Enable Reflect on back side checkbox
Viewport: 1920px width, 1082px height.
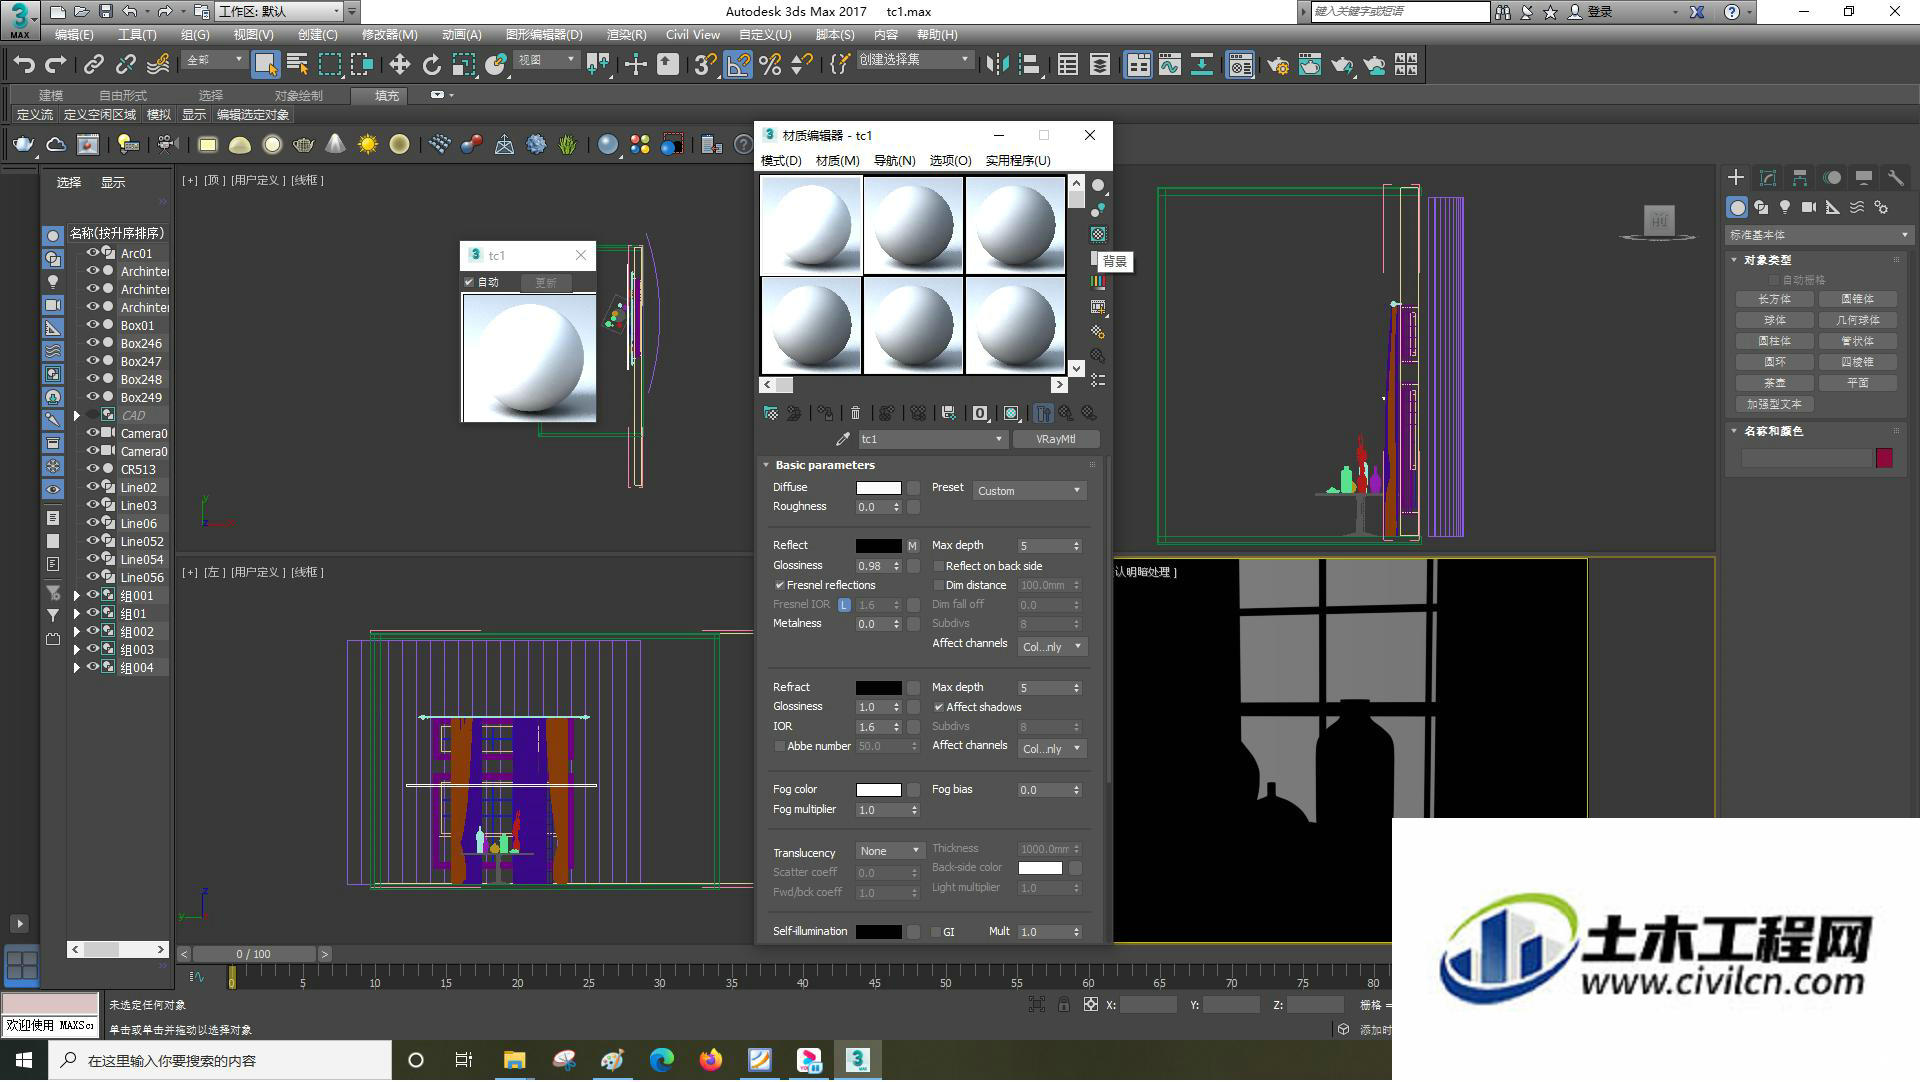(938, 567)
